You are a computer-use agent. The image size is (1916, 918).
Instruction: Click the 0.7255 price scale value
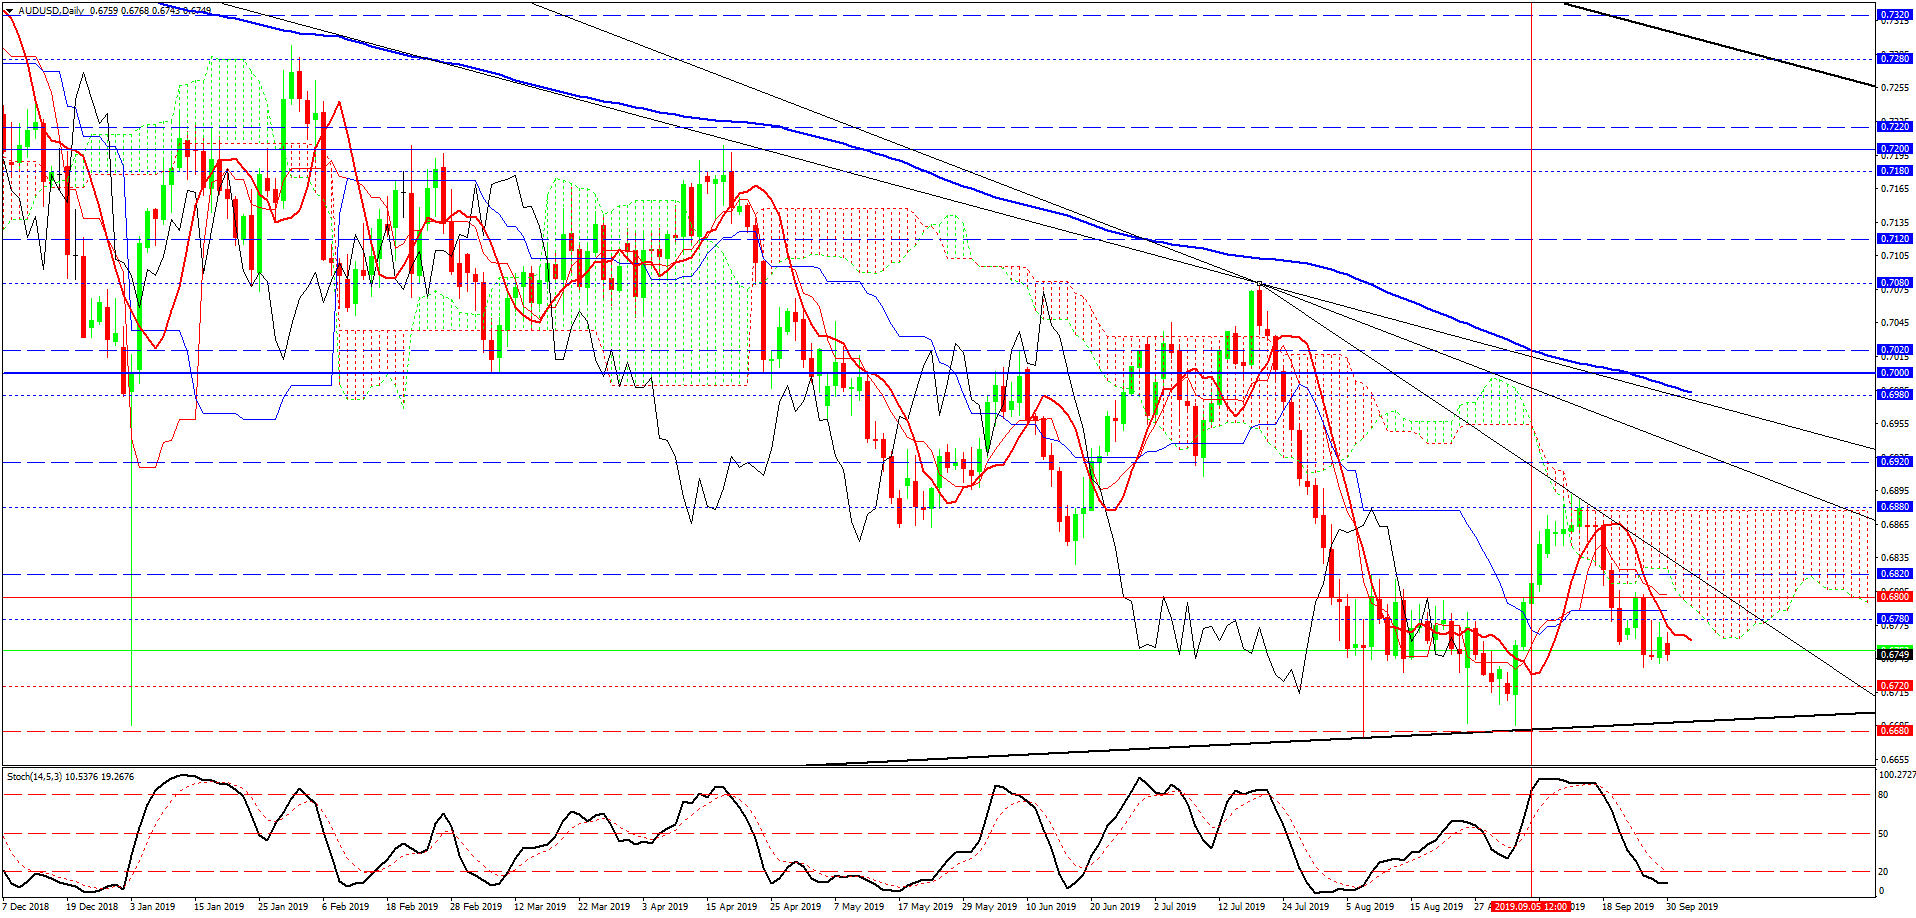point(1895,88)
